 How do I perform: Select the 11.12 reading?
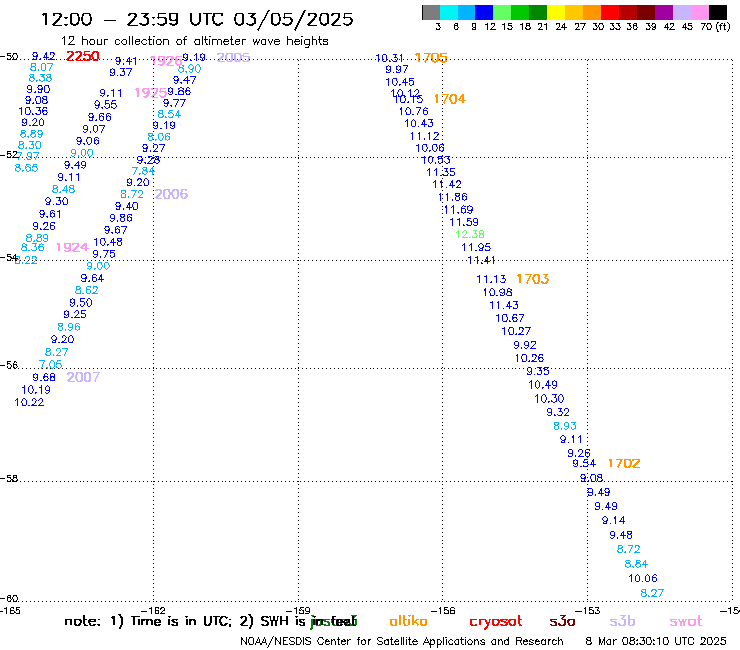point(424,136)
